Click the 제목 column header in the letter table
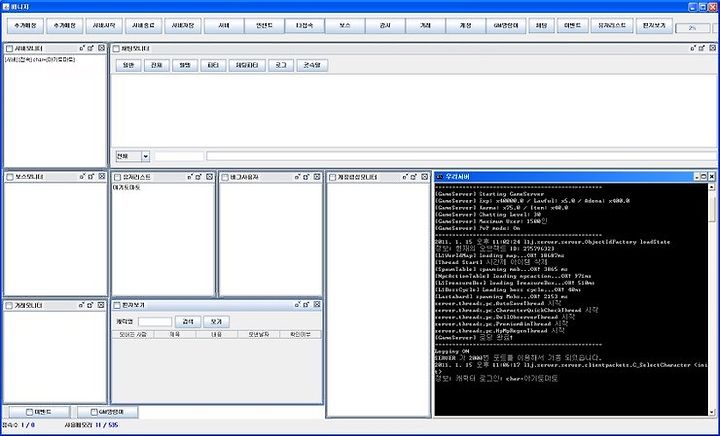720x436 pixels. [x=175, y=335]
